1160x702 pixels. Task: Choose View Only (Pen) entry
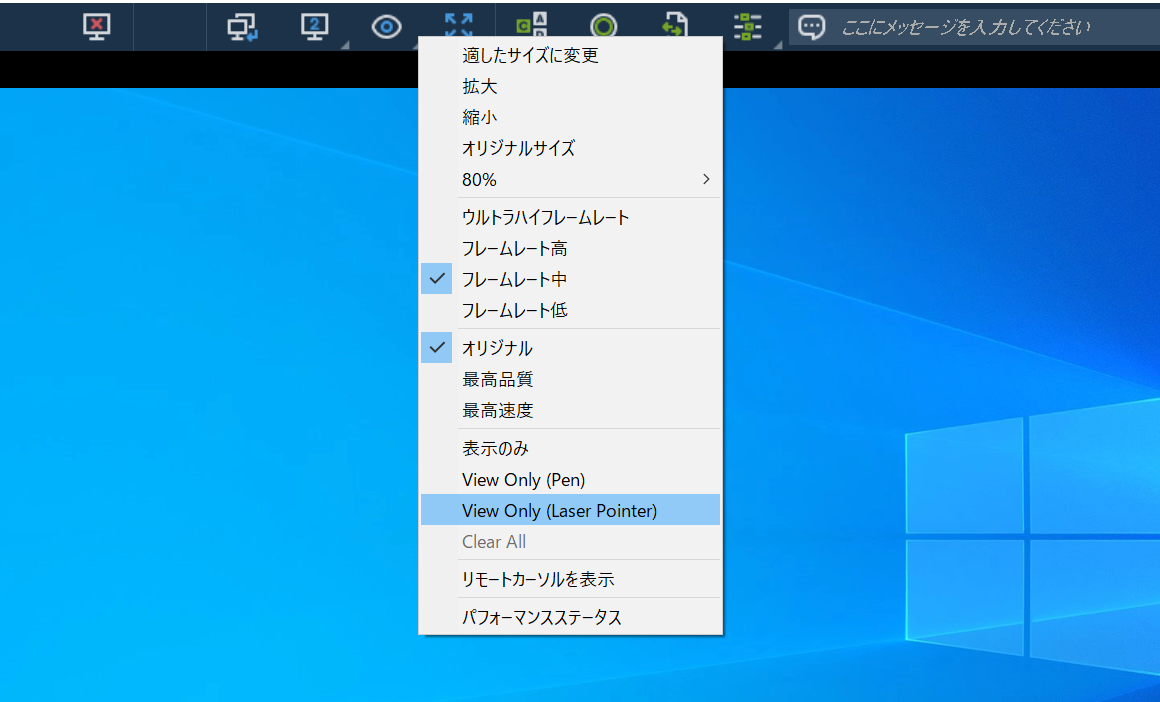570,479
